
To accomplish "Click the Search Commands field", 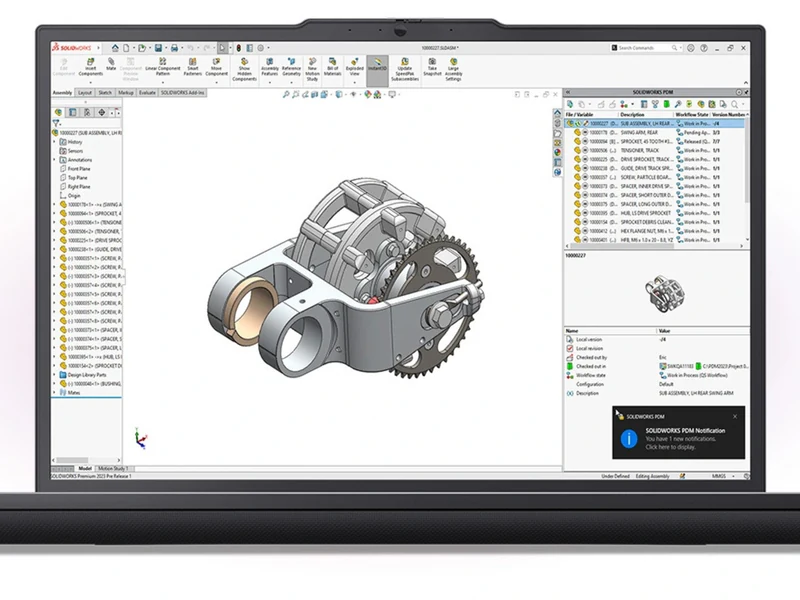I will point(646,48).
